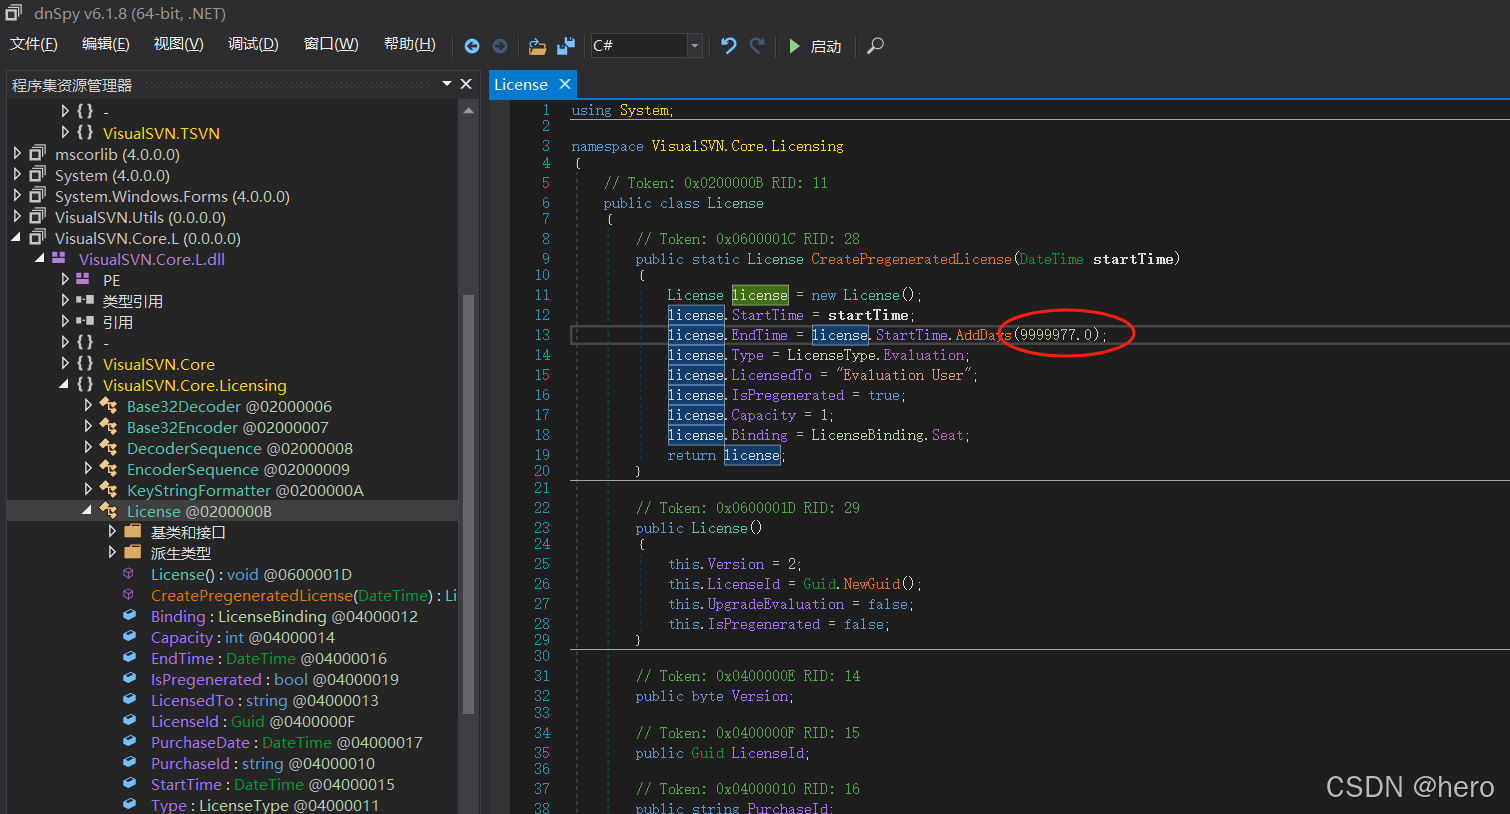Click the green start debugging button
Viewport: 1510px width, 814px height.
tap(794, 46)
